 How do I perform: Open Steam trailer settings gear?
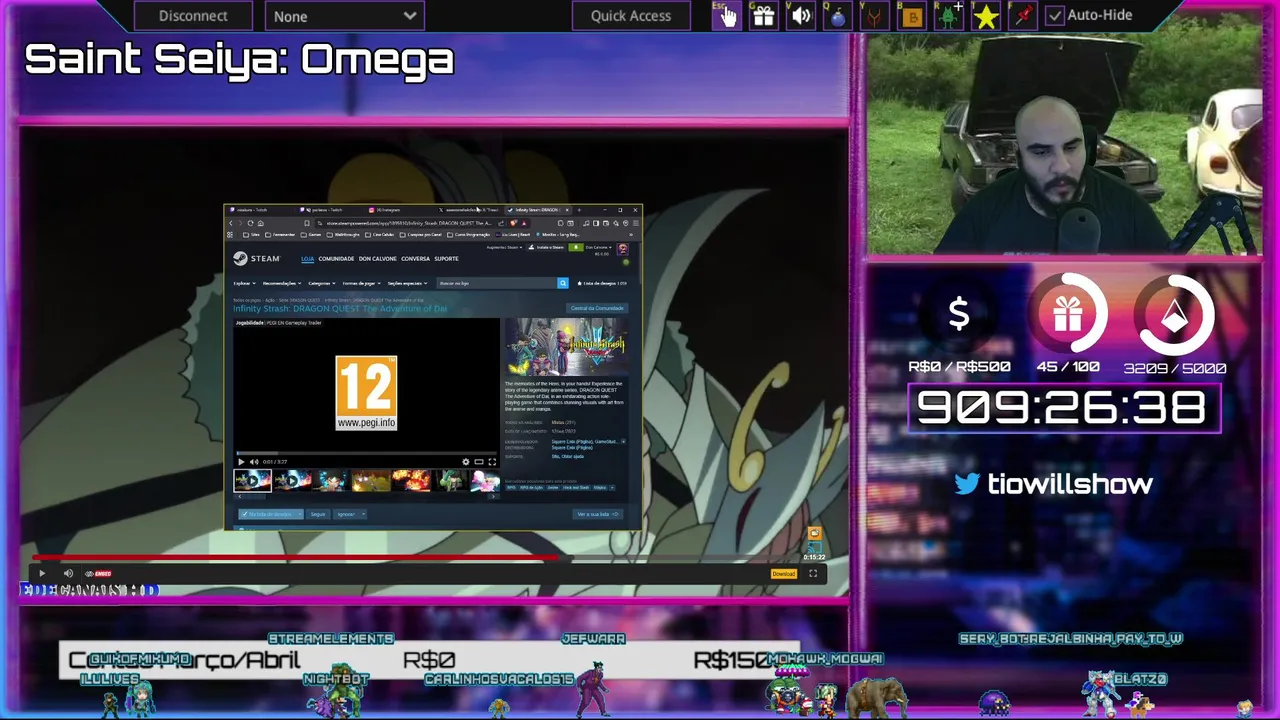tap(466, 462)
